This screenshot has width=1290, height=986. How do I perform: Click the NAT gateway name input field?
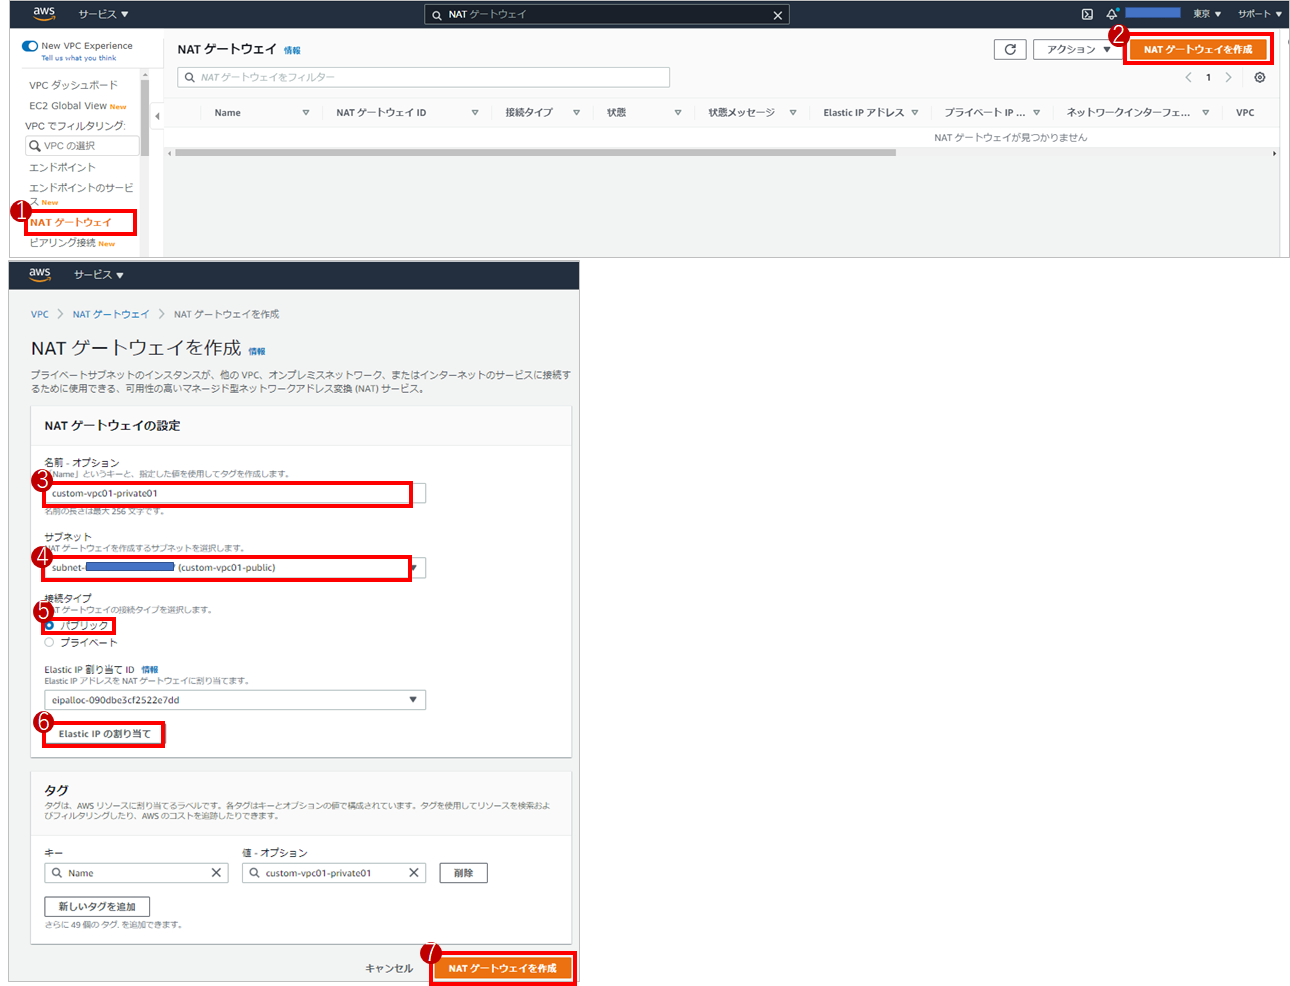pos(230,493)
